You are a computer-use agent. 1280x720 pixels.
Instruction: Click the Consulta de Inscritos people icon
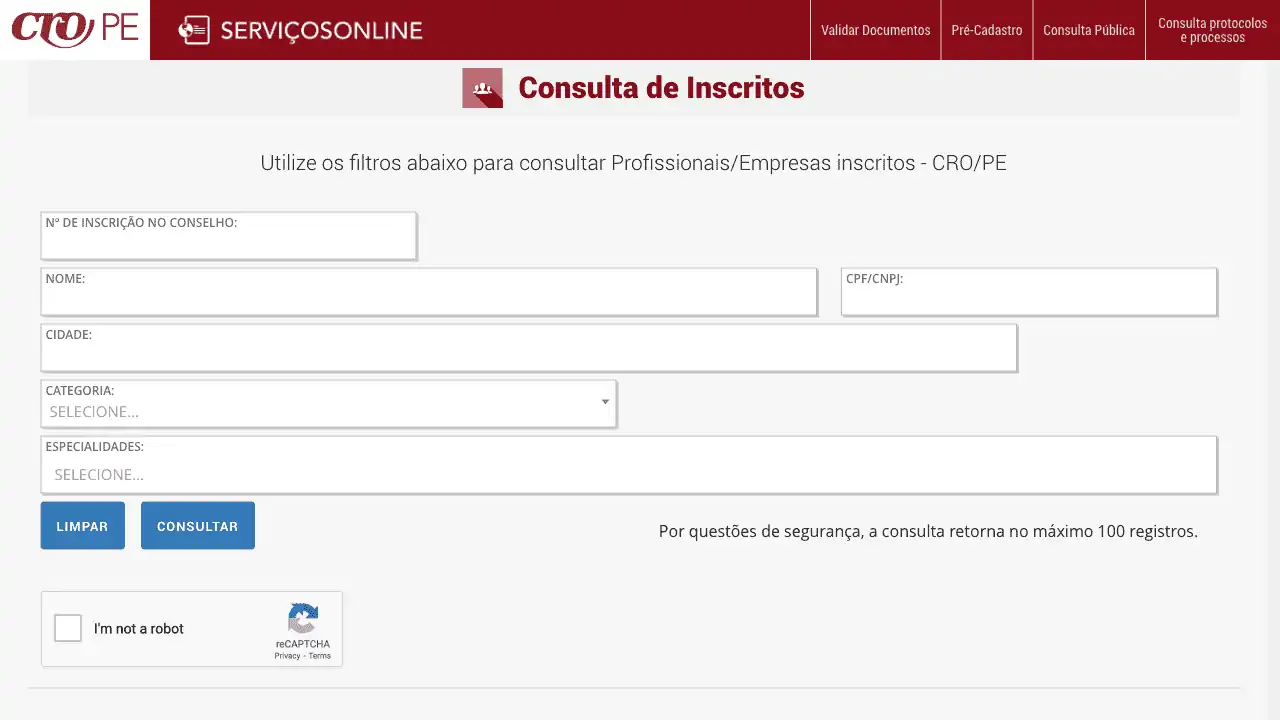click(482, 88)
